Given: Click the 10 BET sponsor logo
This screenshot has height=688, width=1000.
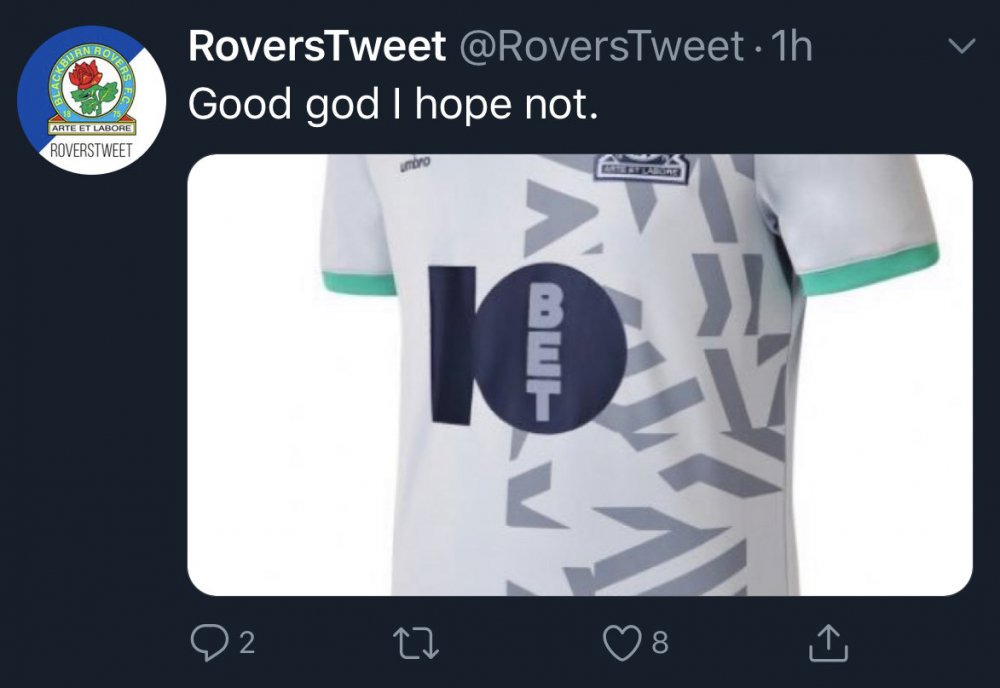Looking at the screenshot, I should pos(527,343).
